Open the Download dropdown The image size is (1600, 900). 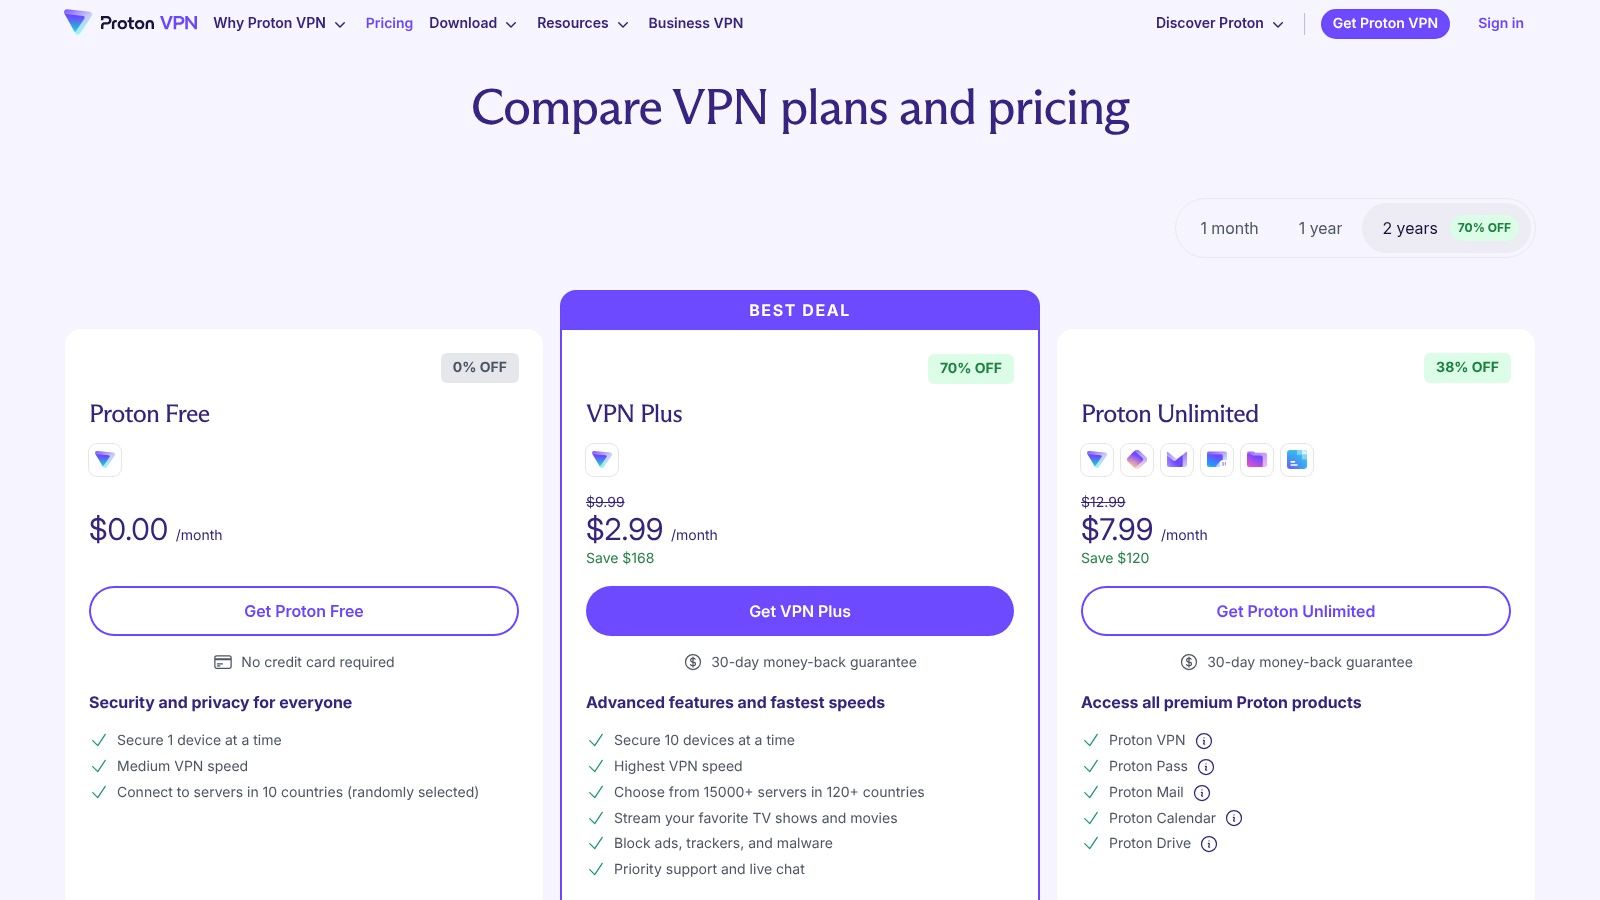tap(472, 23)
